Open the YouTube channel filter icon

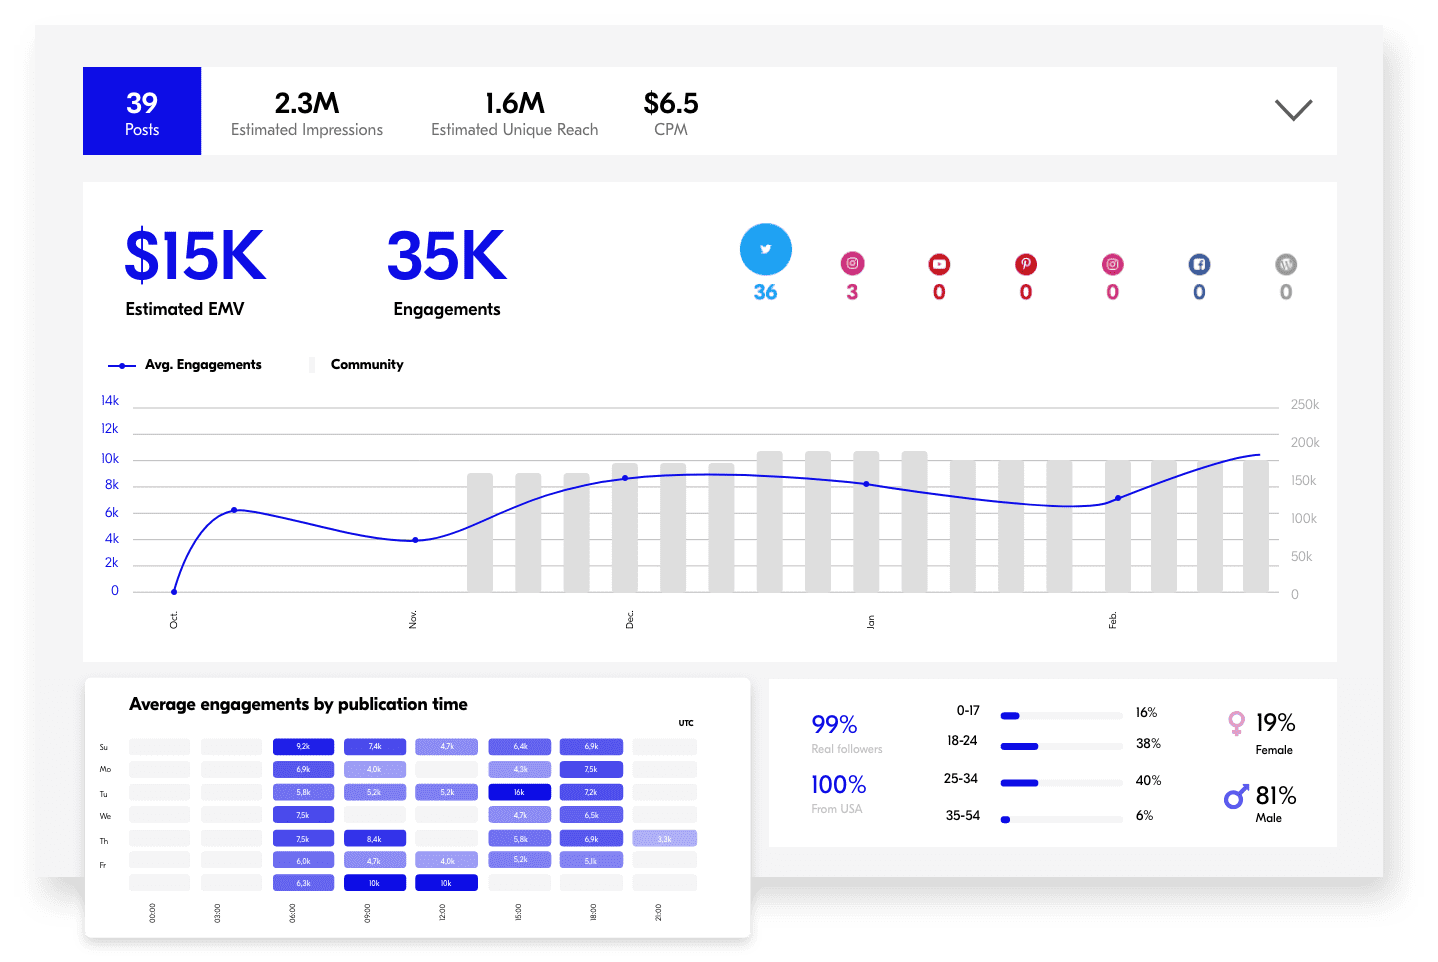pos(939,263)
